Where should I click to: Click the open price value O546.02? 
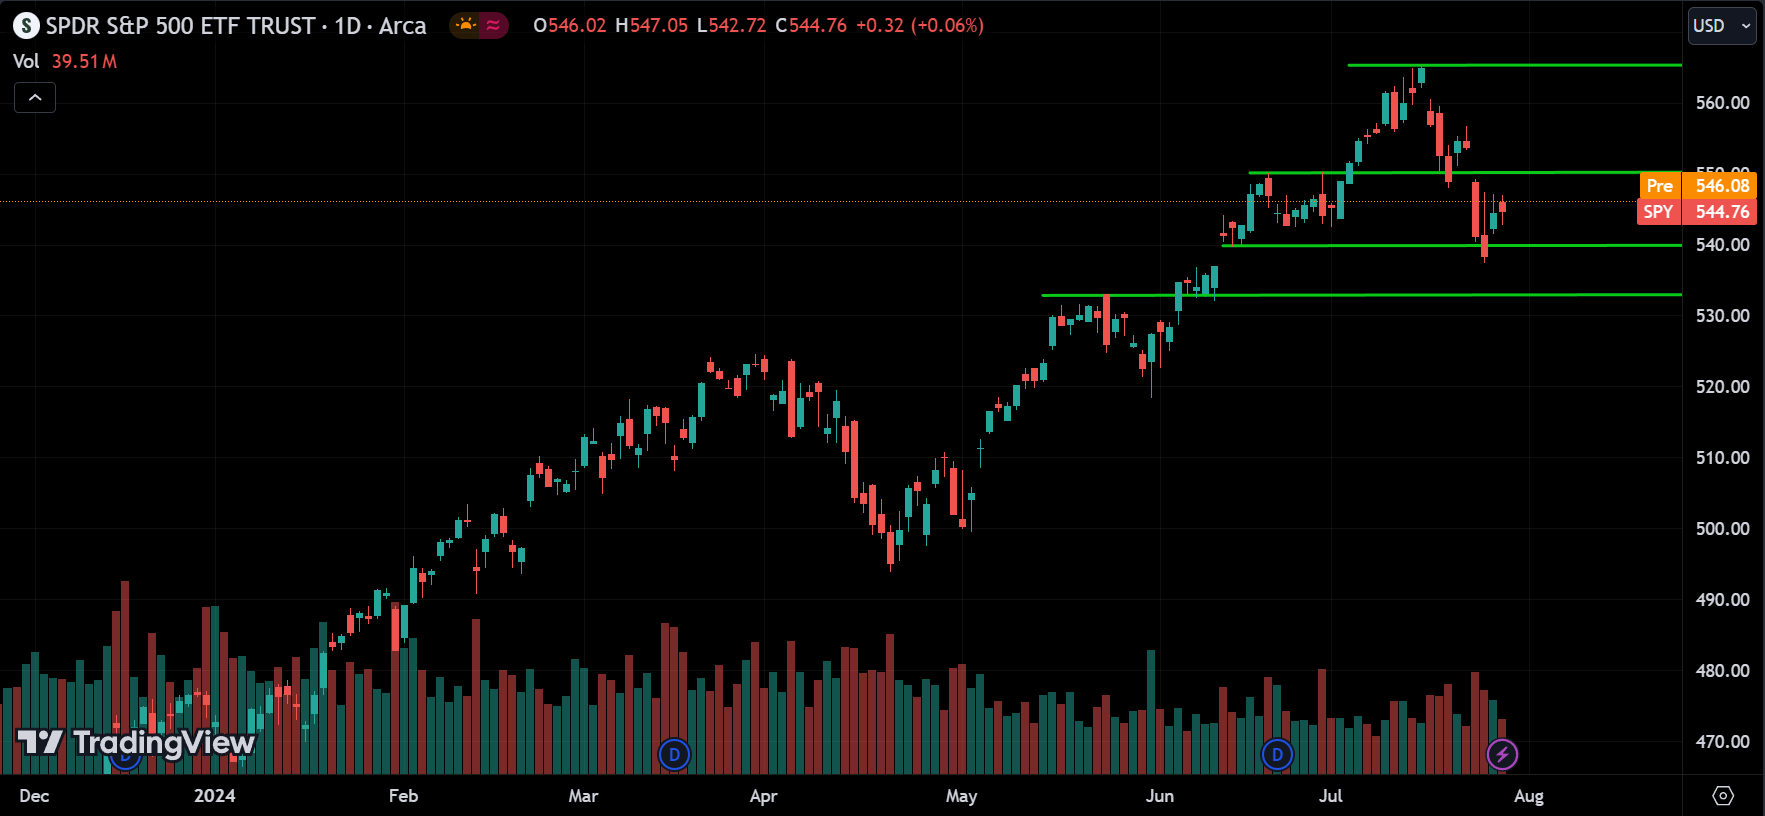pyautogui.click(x=569, y=26)
